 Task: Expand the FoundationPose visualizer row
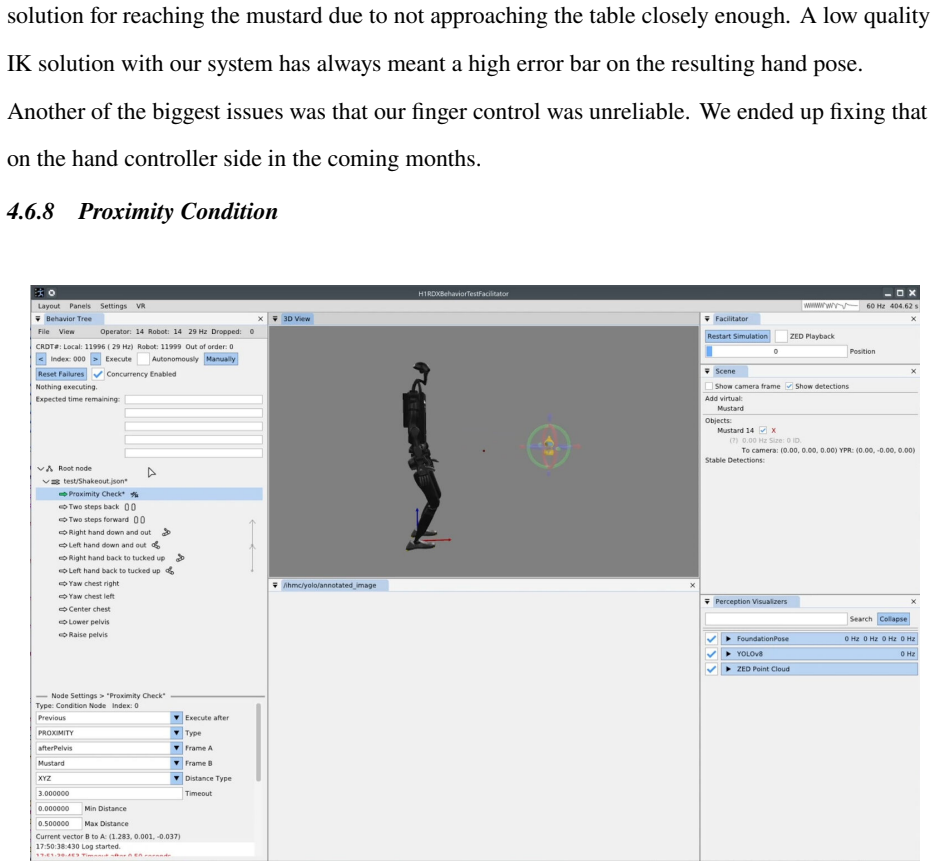pos(728,639)
